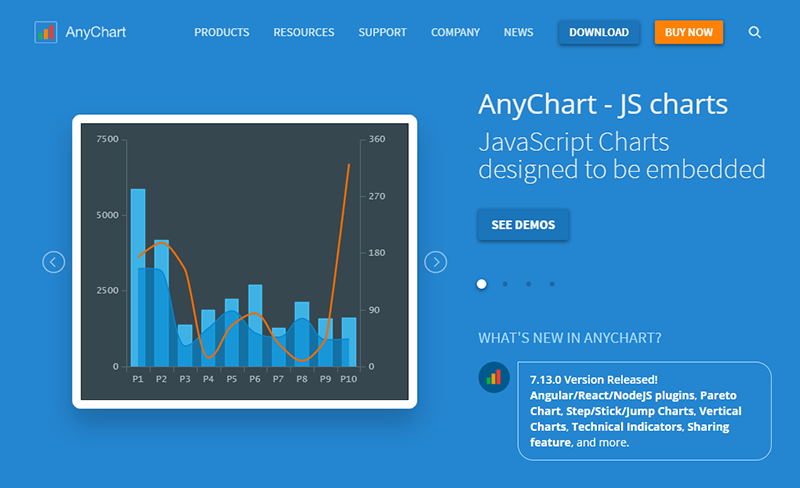Image resolution: width=800 pixels, height=488 pixels.
Task: Click the Technical Indicators link
Action: pos(627,427)
